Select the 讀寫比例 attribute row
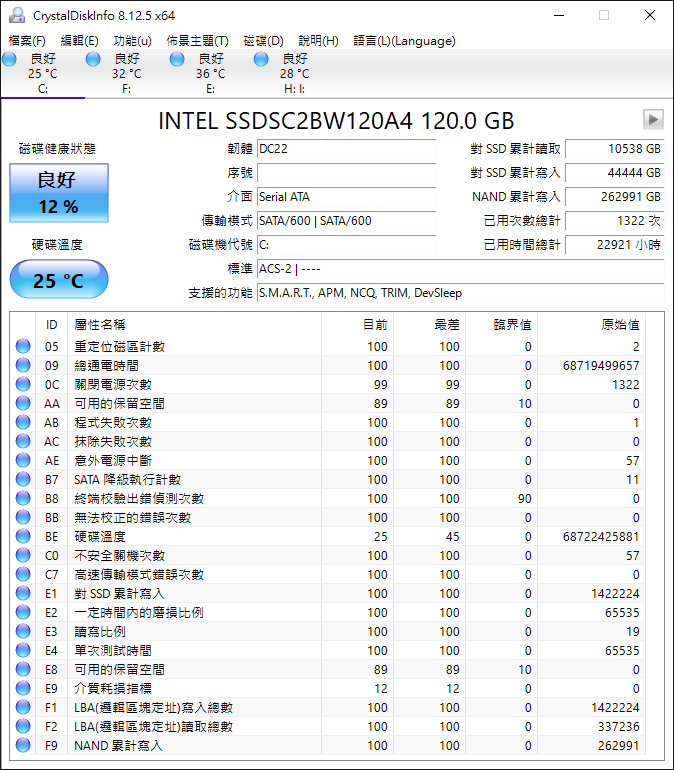This screenshot has height=770, width=674. pyautogui.click(x=328, y=632)
